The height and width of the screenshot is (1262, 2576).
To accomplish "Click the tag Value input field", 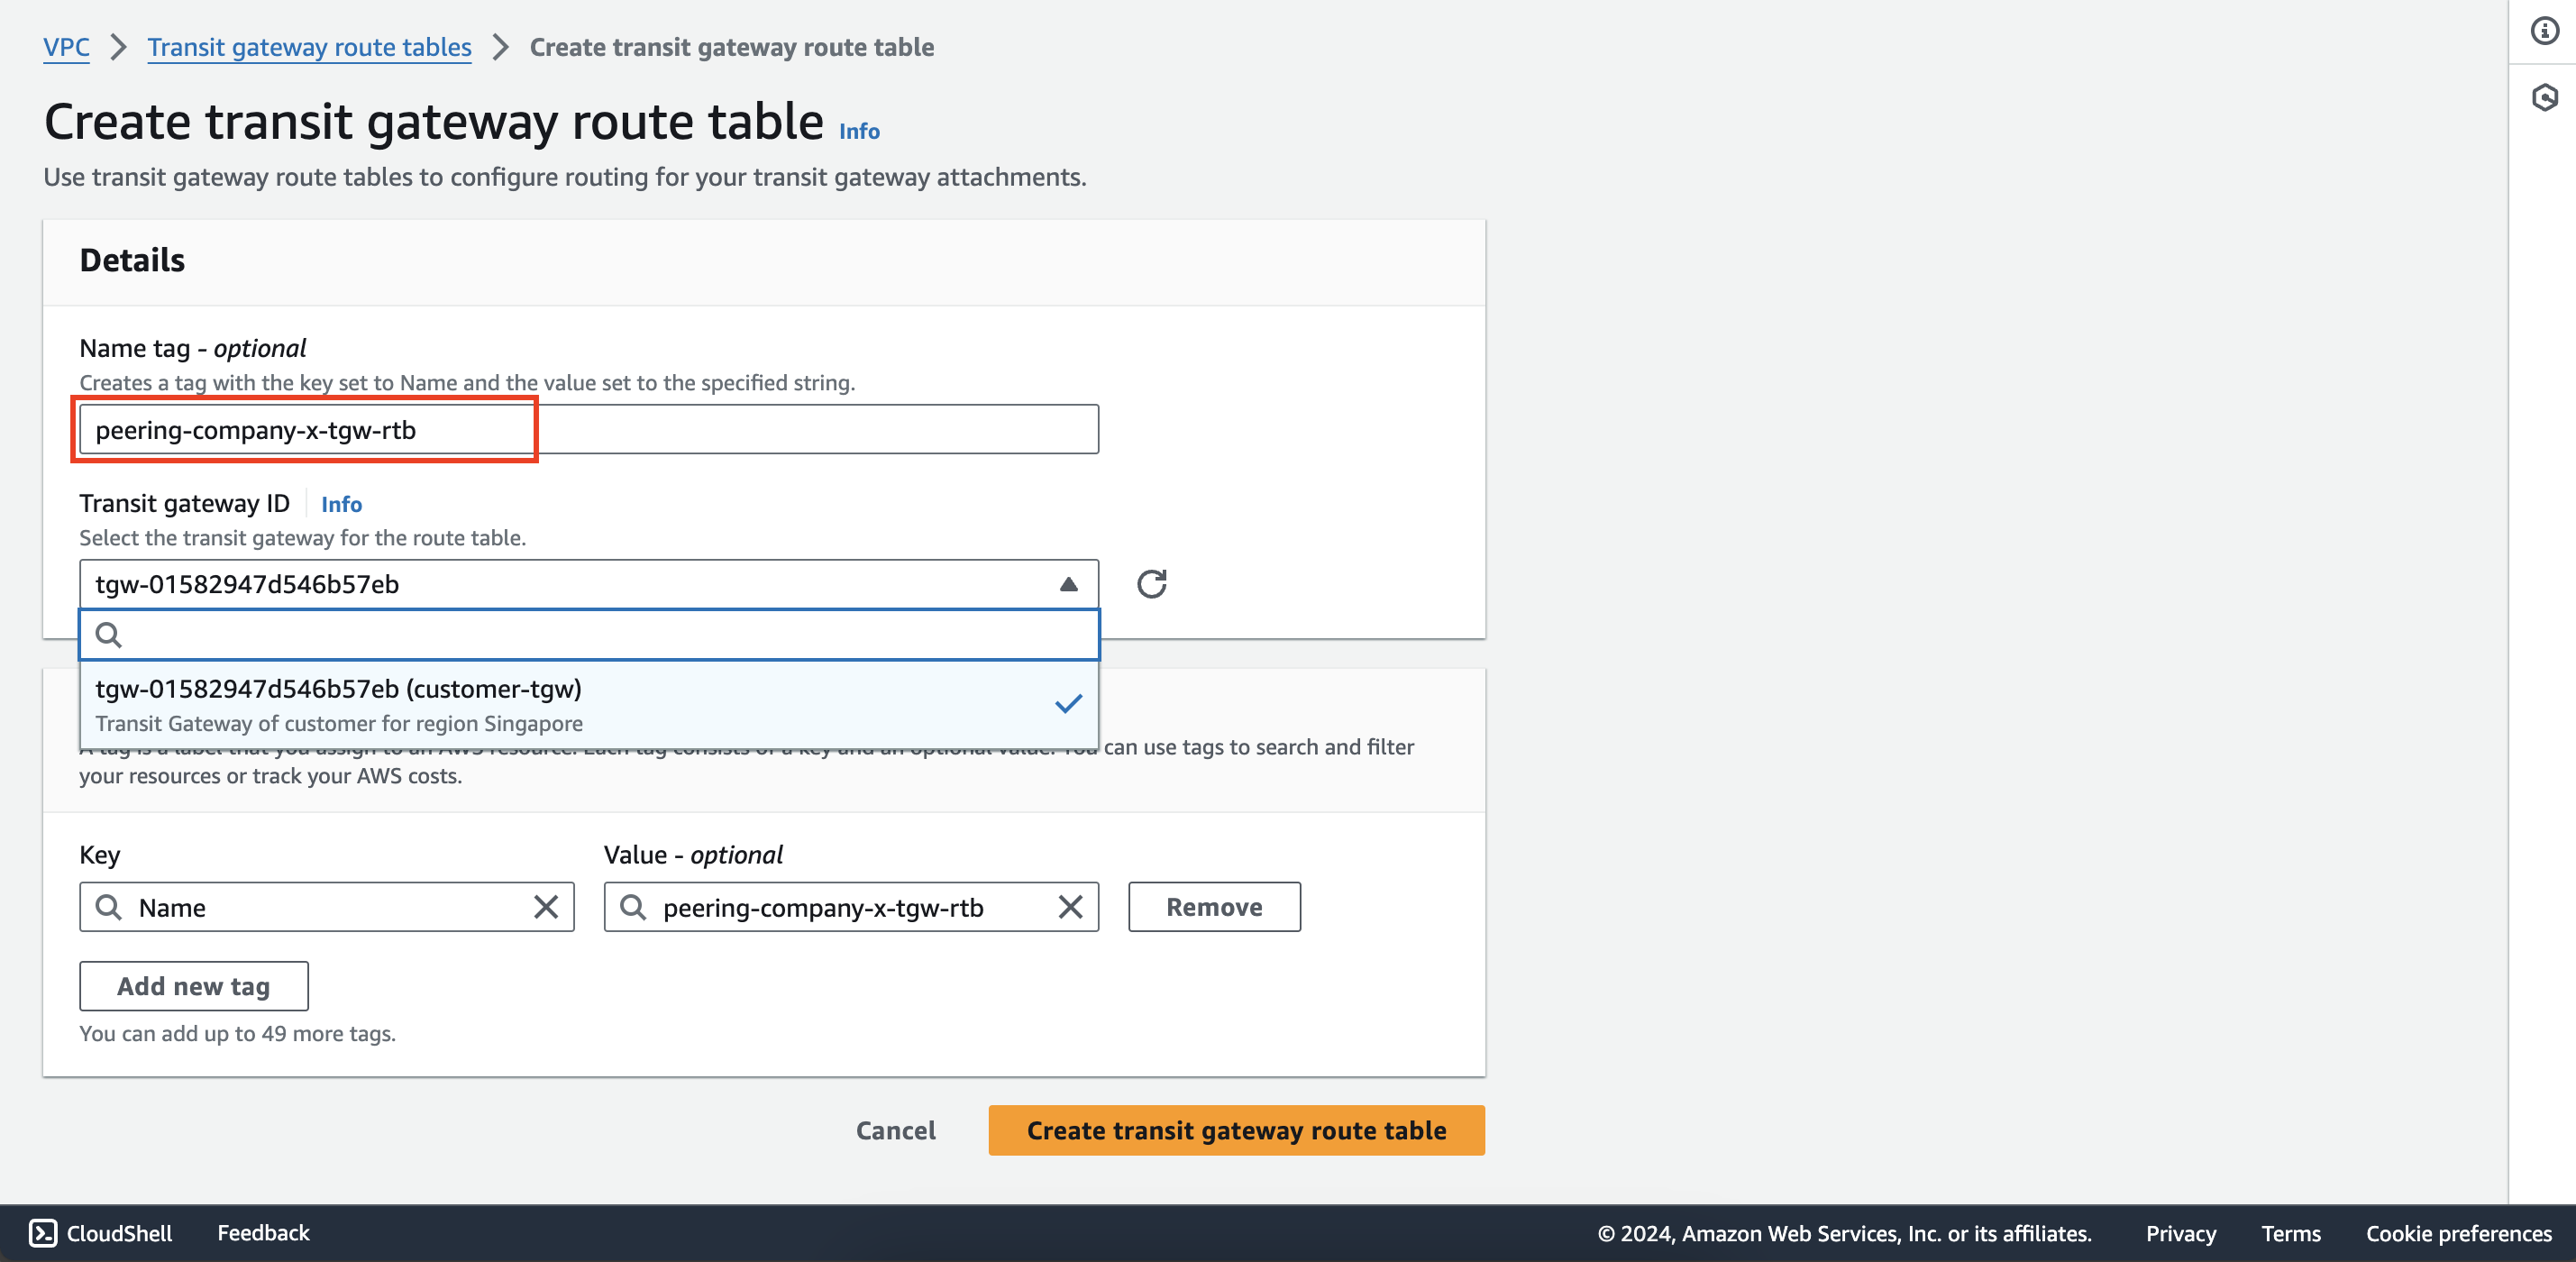I will coord(851,907).
